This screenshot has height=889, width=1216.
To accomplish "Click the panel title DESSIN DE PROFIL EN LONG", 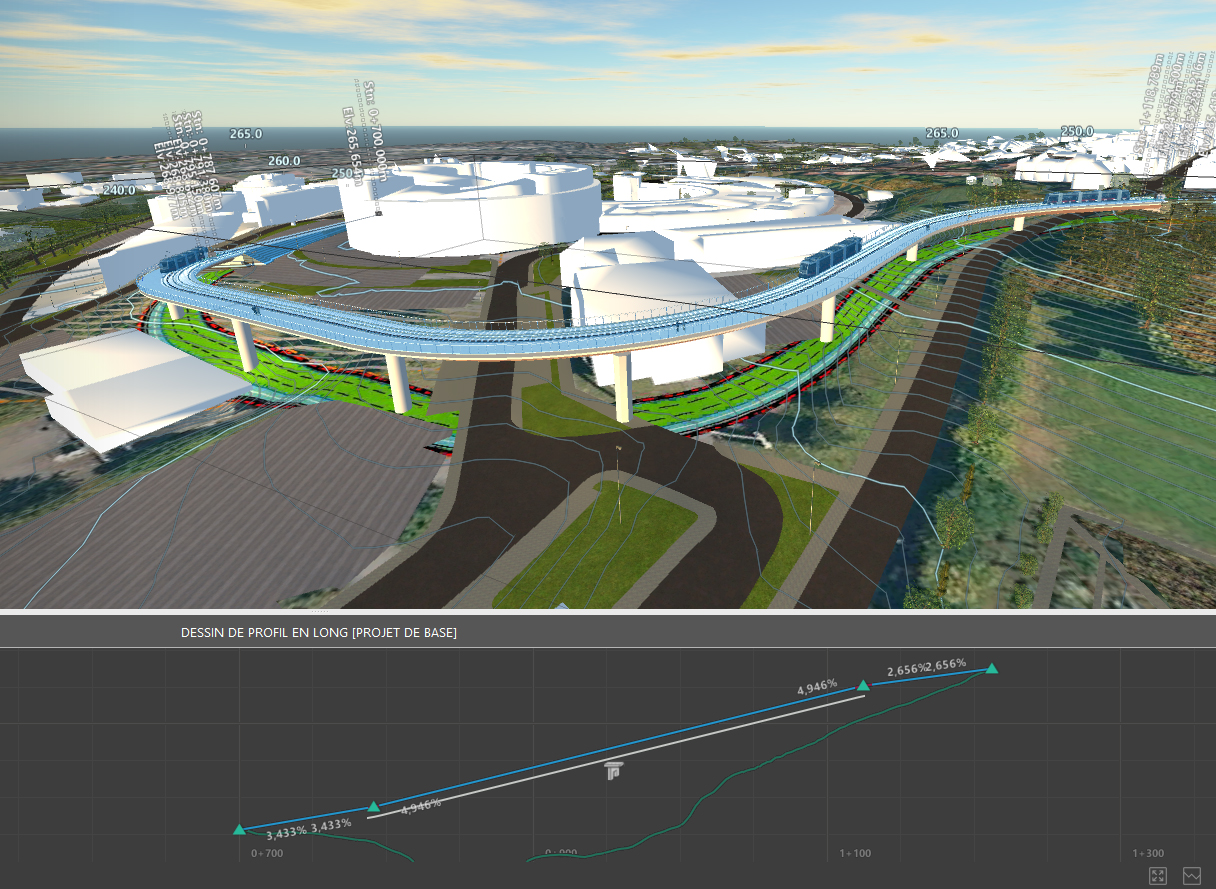I will (318, 633).
